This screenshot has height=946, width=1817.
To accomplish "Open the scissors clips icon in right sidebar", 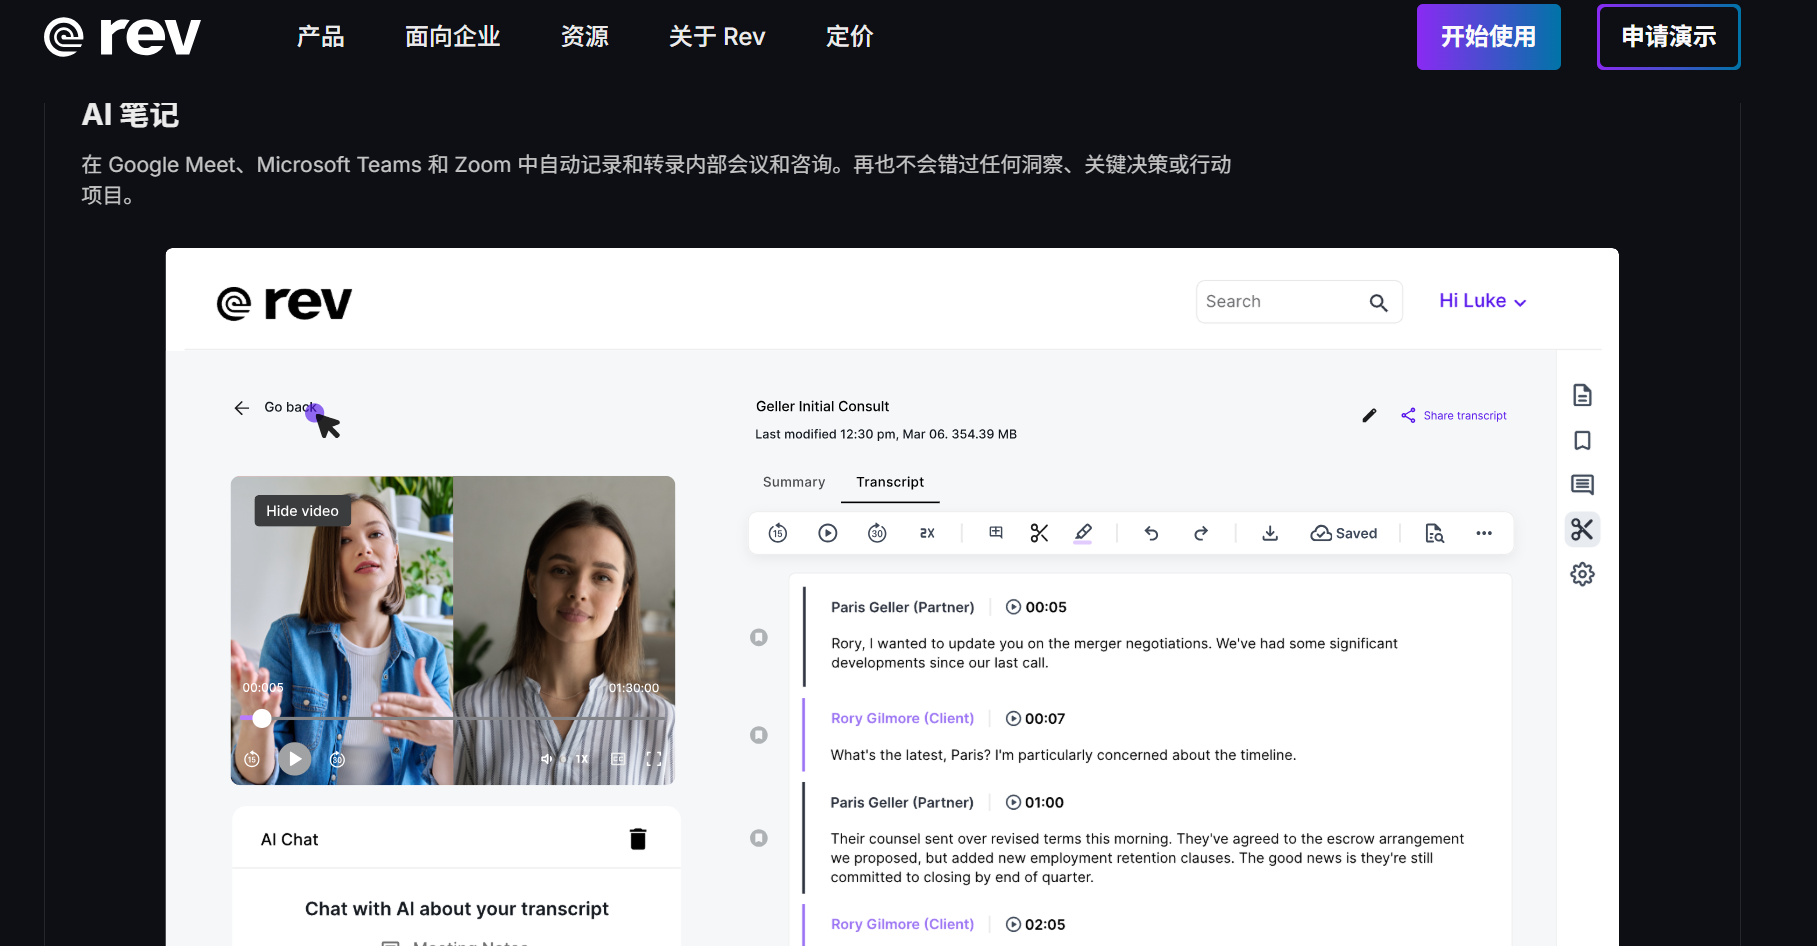I will (x=1582, y=529).
